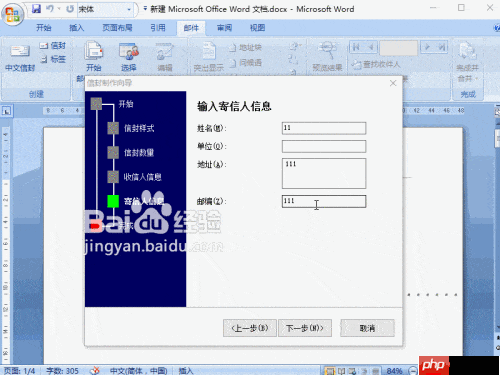Click the 预览结果 preview results icon
This screenshot has height=375, width=500.
(327, 56)
